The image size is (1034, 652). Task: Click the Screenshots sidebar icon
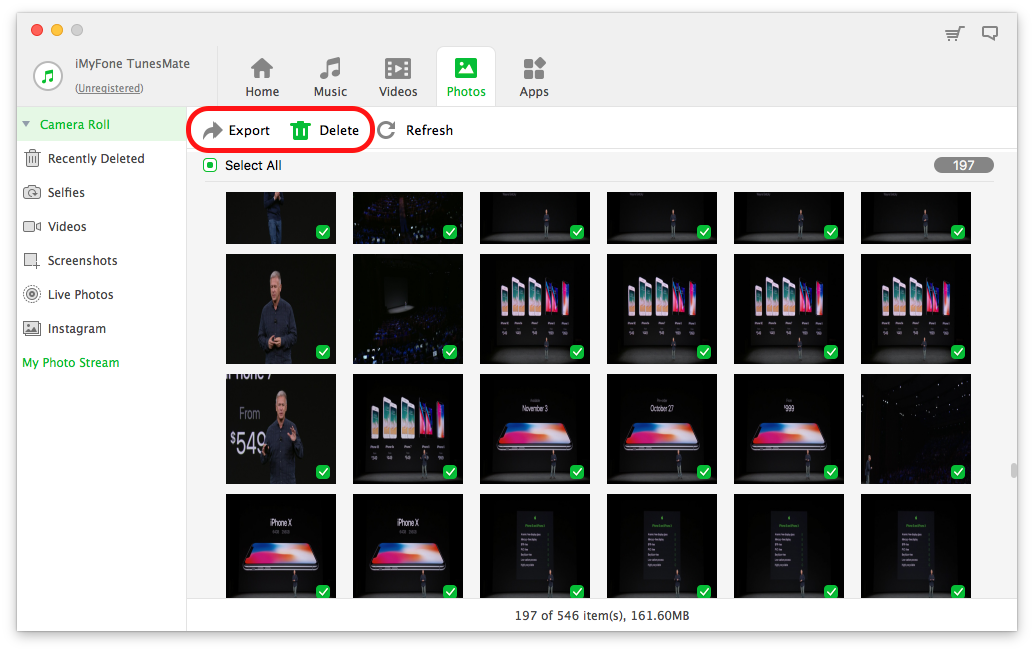[32, 260]
